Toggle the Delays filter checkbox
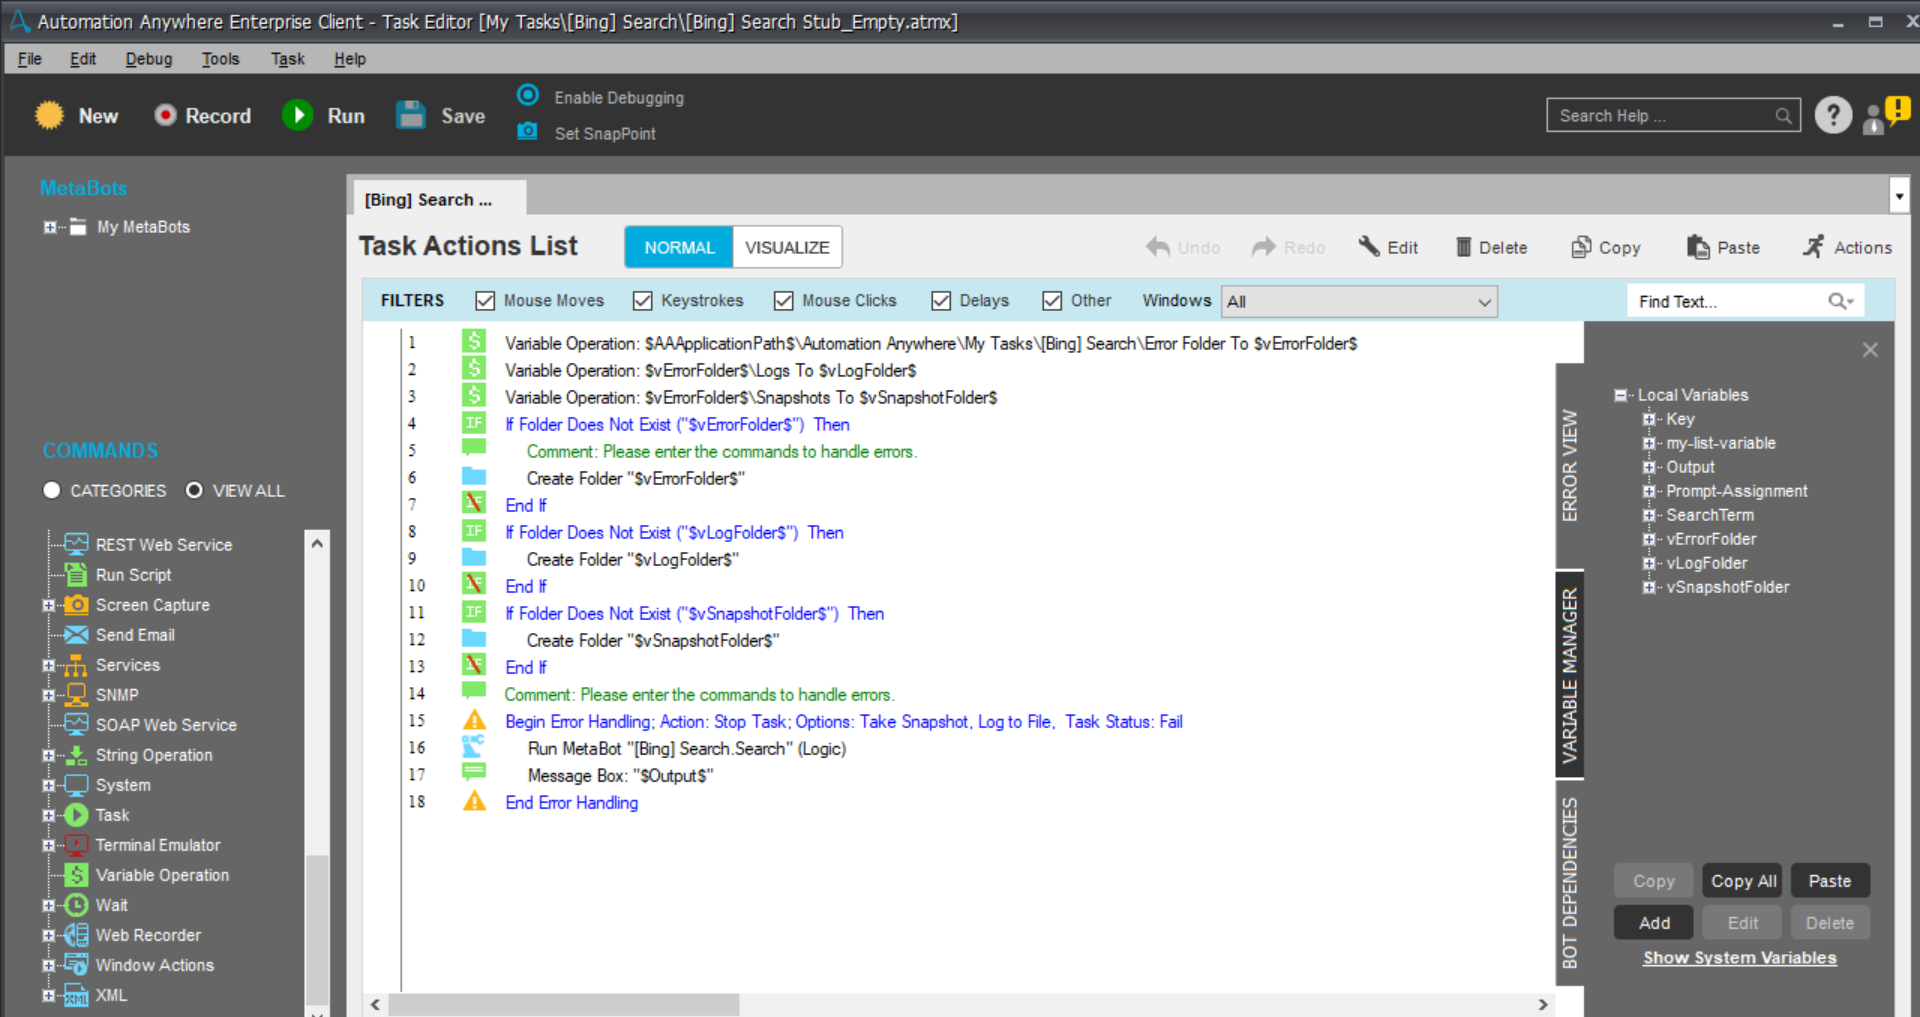This screenshot has width=1920, height=1017. (x=941, y=301)
